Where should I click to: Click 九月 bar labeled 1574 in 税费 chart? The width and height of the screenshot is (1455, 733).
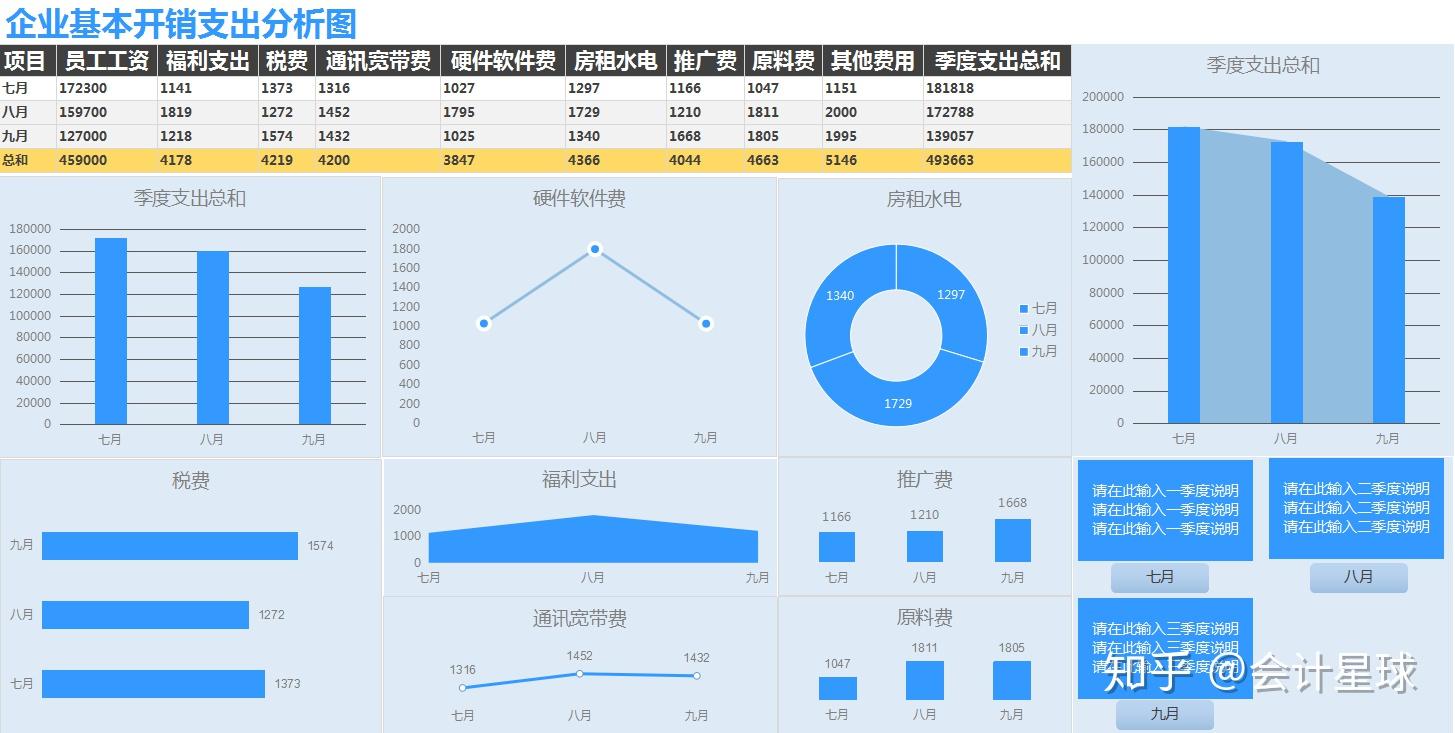[170, 546]
